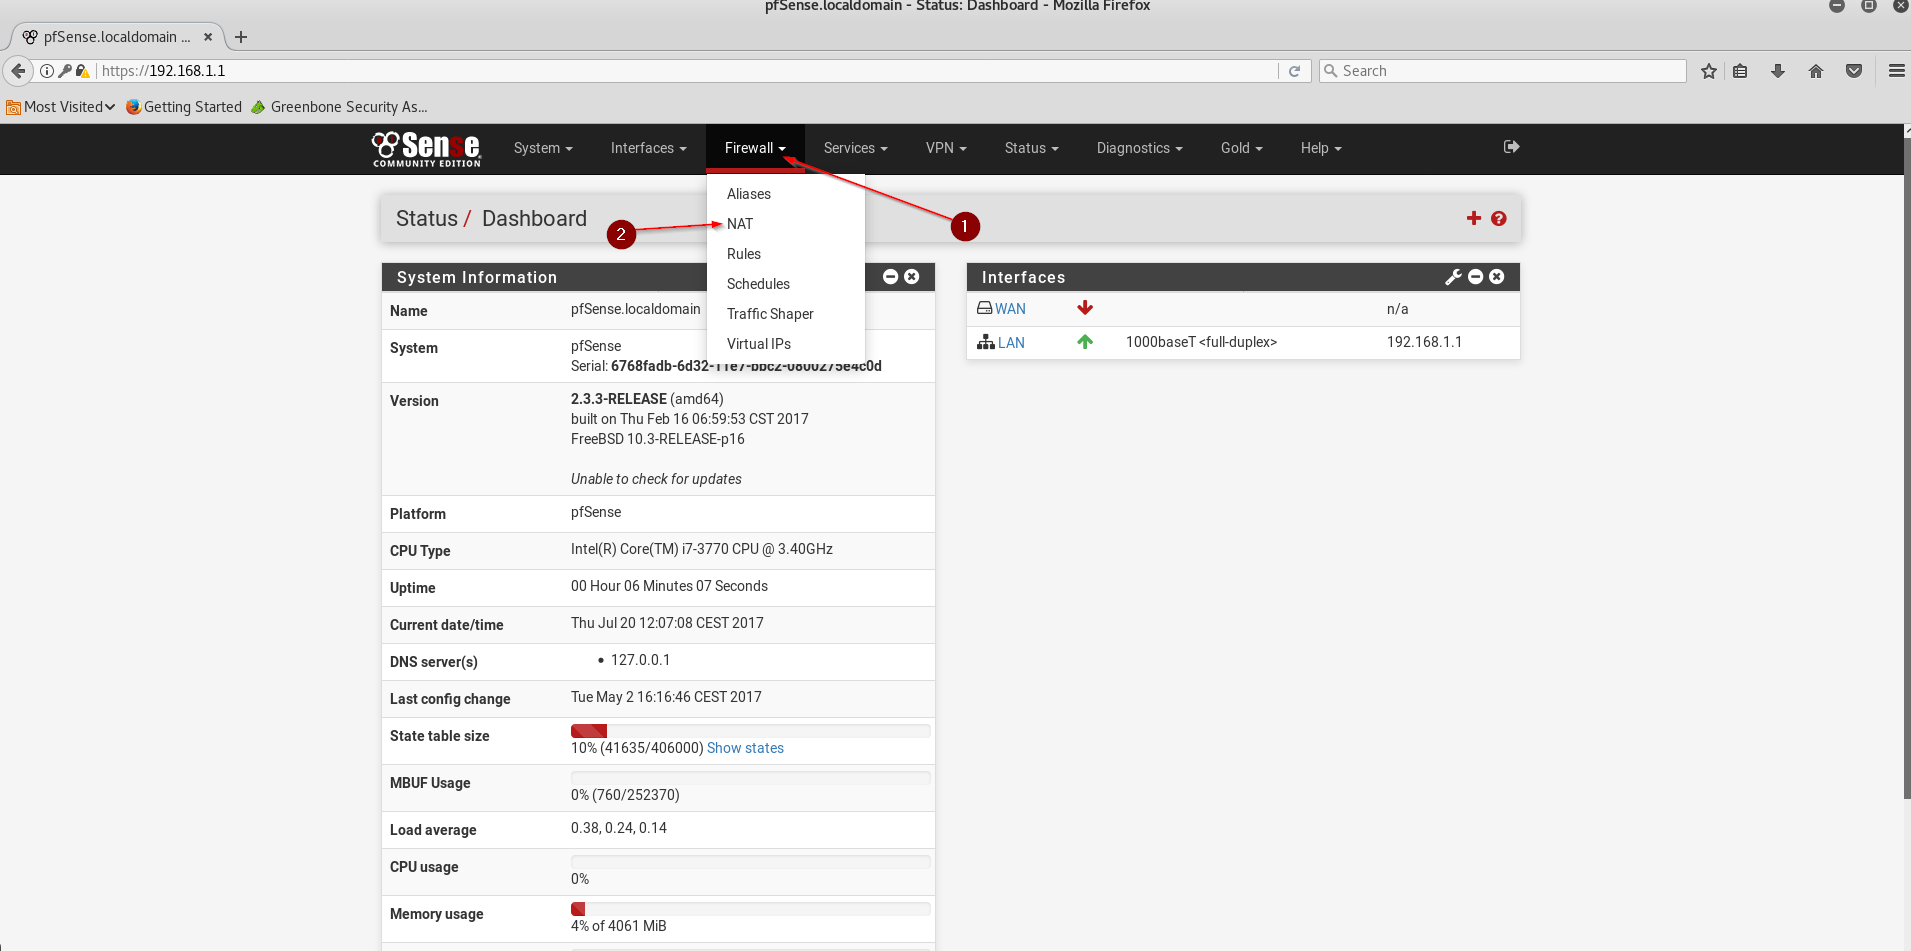1911x951 pixels.
Task: Open a new browser tab
Action: click(x=241, y=37)
